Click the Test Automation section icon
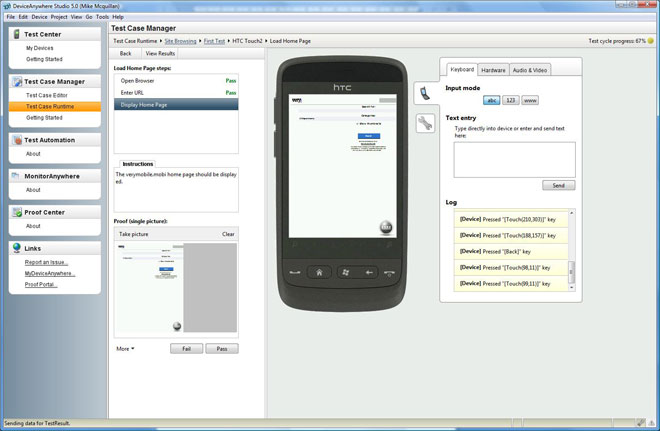Viewport: 660px width, 431px height. click(x=16, y=140)
